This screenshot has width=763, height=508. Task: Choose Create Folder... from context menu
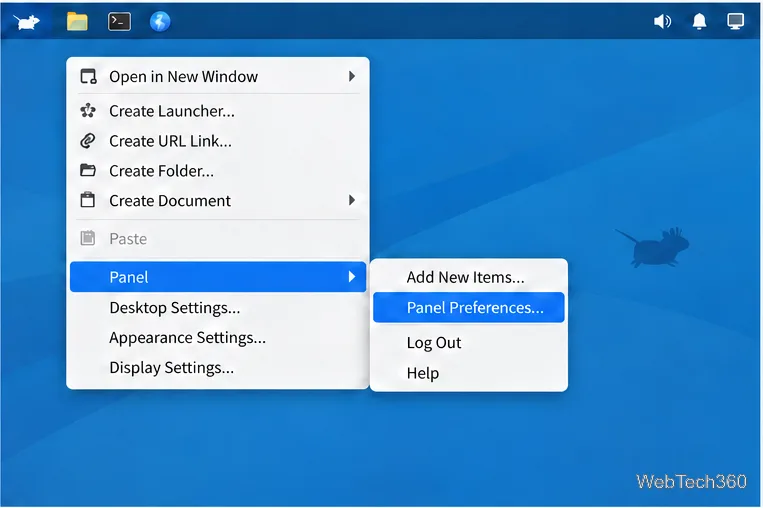(x=218, y=171)
